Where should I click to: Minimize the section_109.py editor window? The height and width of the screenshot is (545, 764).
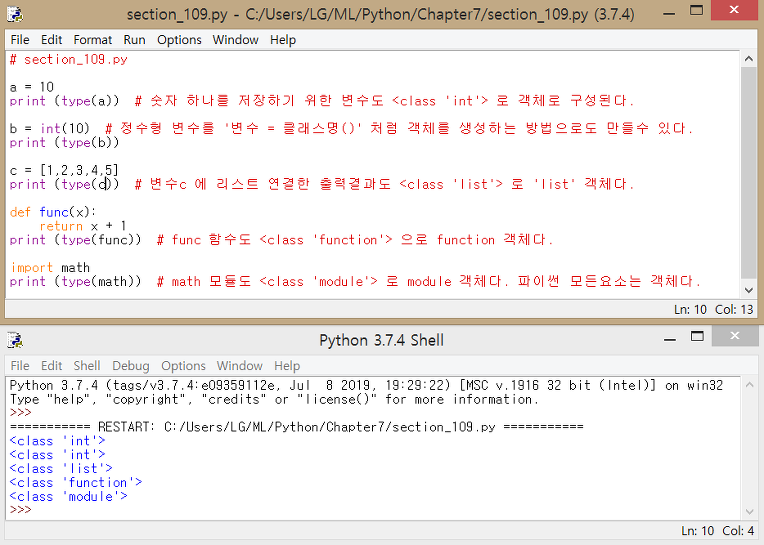669,12
